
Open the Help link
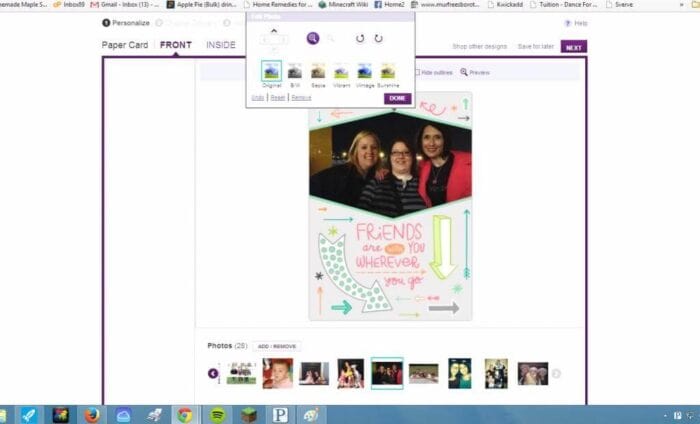pyautogui.click(x=576, y=23)
